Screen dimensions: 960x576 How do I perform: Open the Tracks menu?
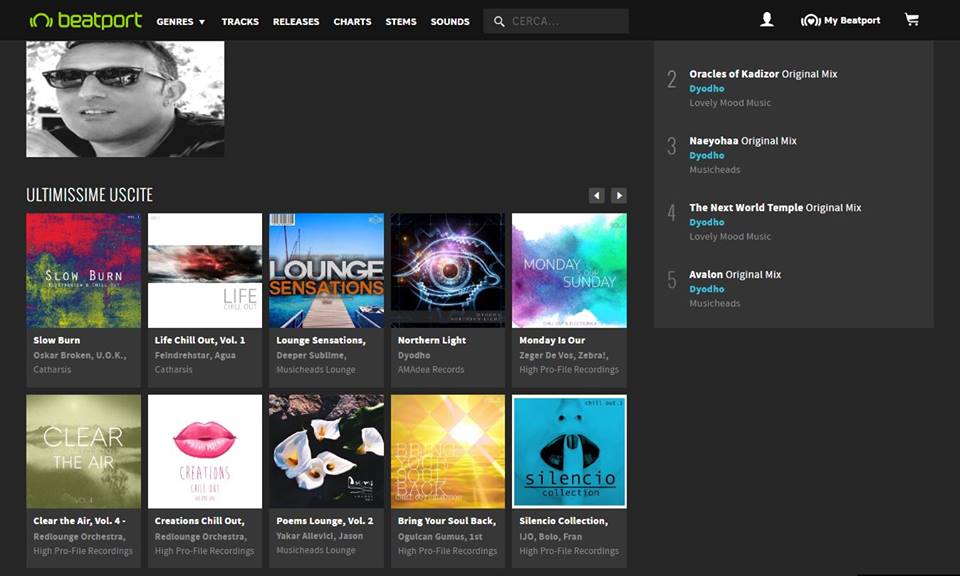240,21
